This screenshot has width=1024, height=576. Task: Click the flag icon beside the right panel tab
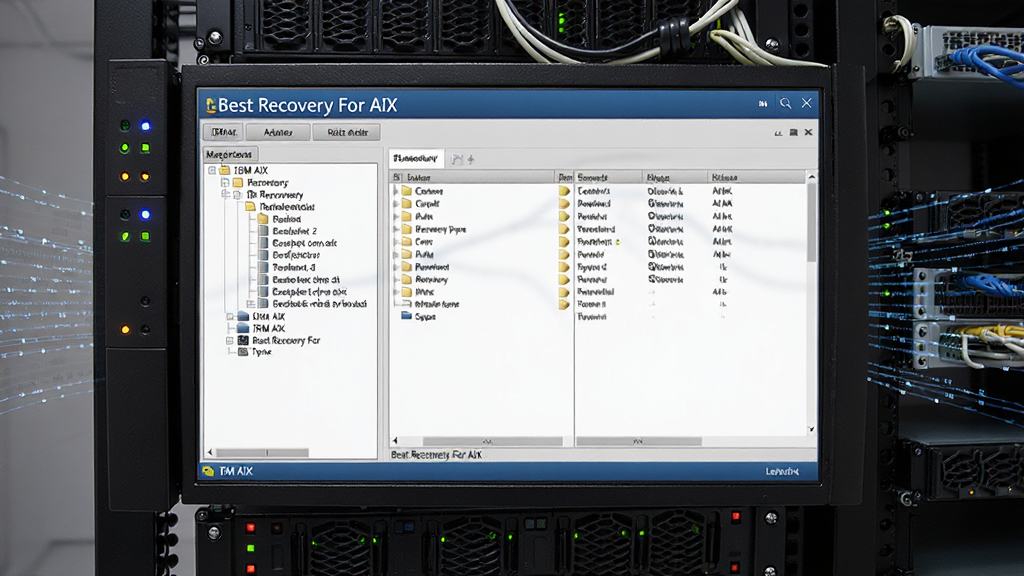tap(457, 159)
